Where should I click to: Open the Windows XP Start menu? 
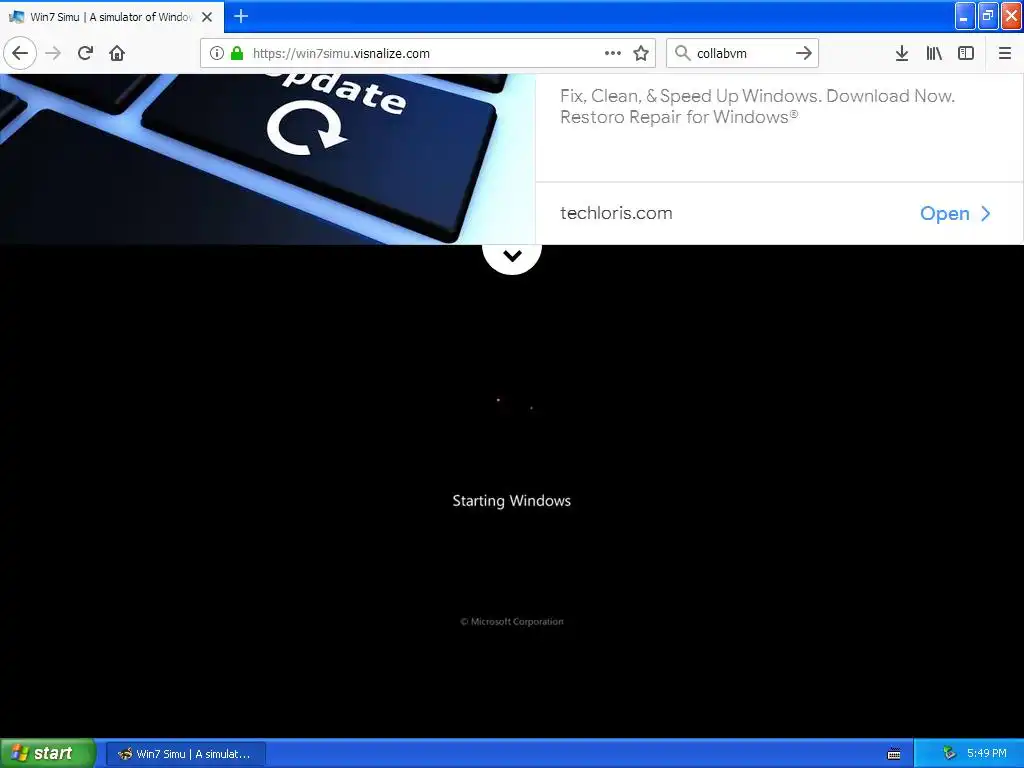coord(48,753)
